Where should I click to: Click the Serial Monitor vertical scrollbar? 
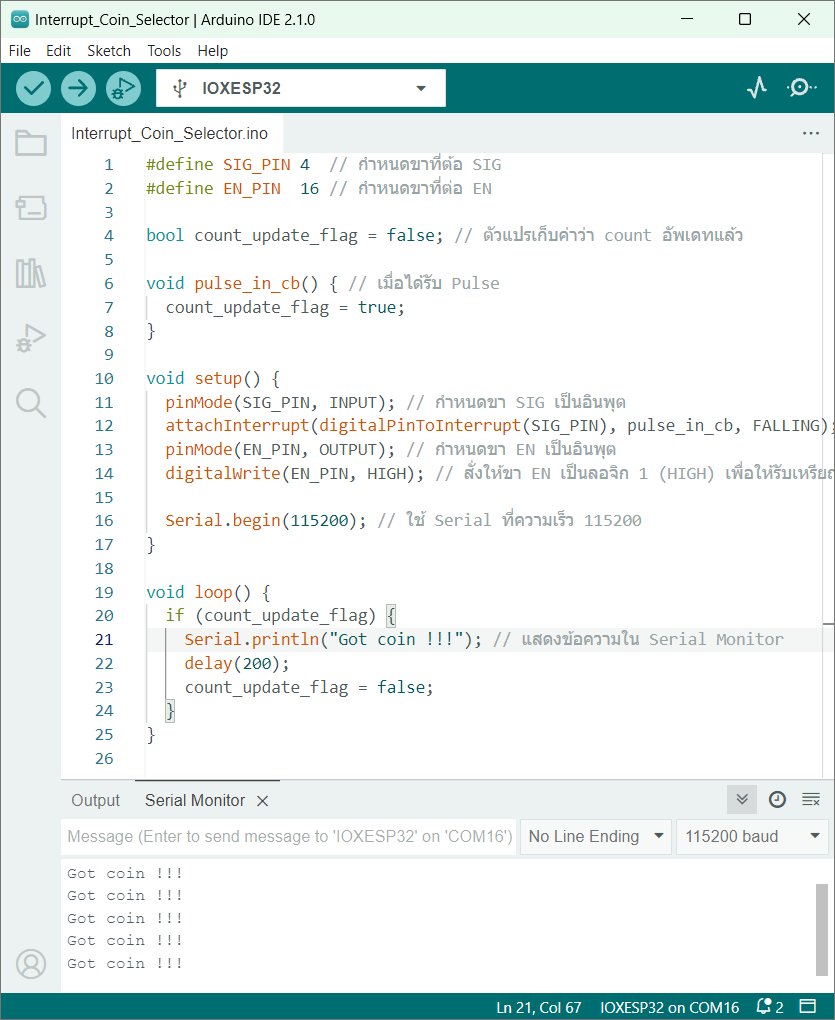(822, 930)
